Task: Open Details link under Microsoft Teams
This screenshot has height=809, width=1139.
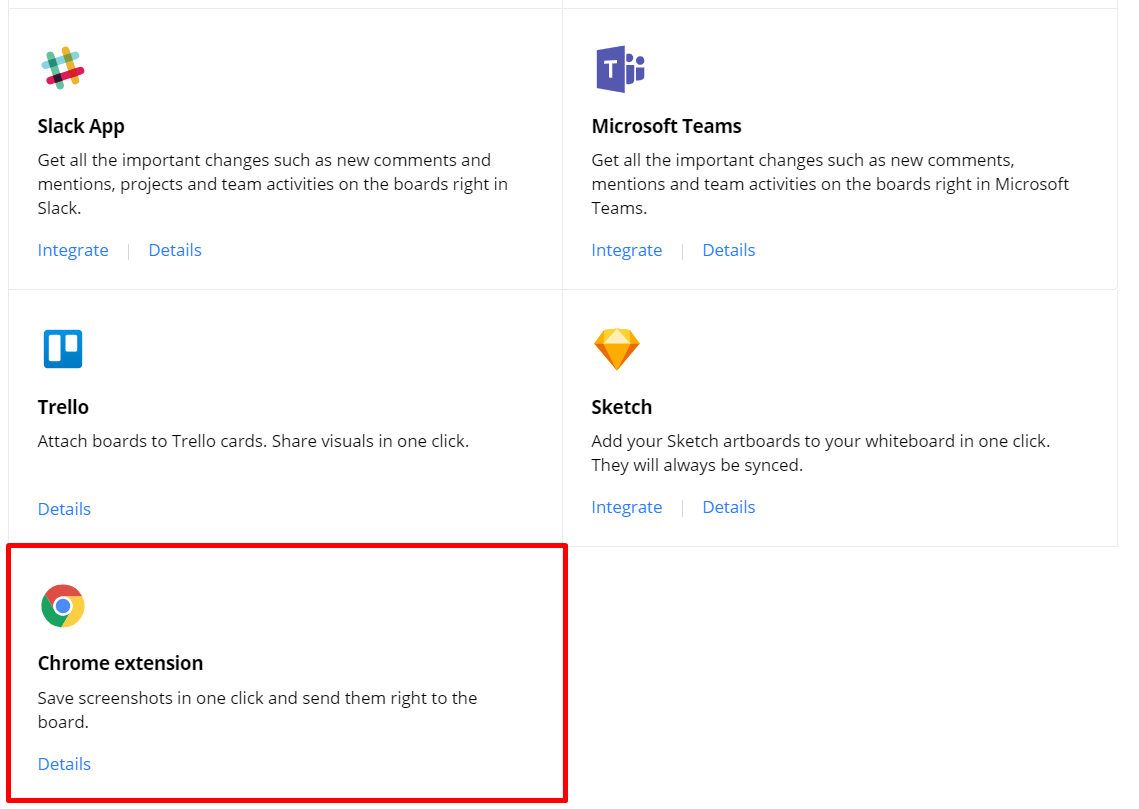Action: coord(728,249)
